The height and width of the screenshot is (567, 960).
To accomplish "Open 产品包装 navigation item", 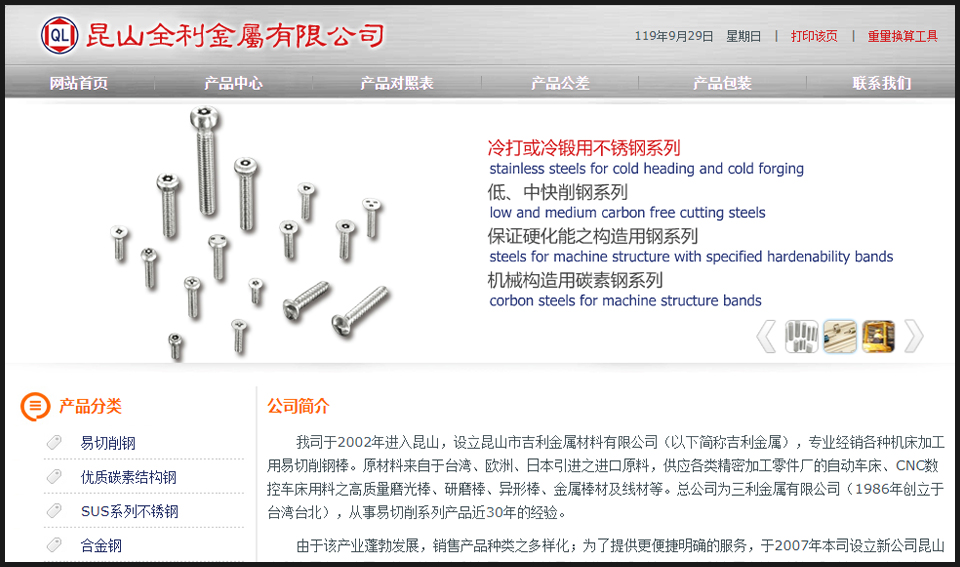I will point(722,83).
